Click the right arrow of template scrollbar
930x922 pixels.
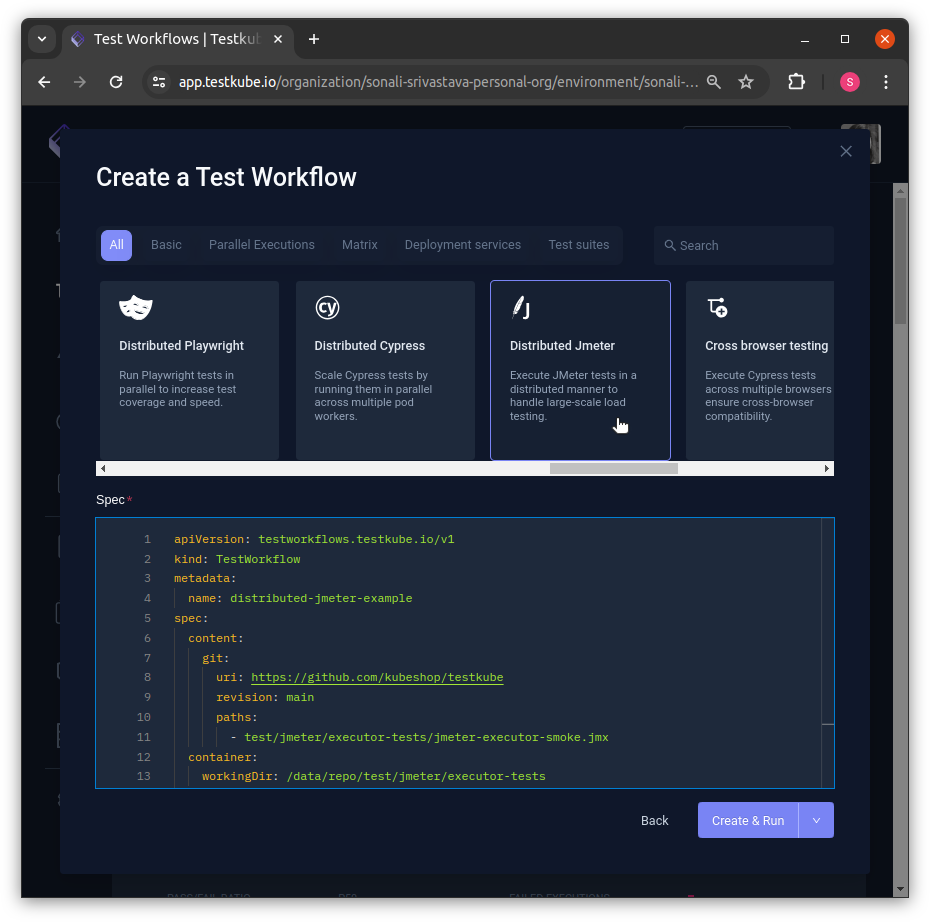tap(826, 468)
